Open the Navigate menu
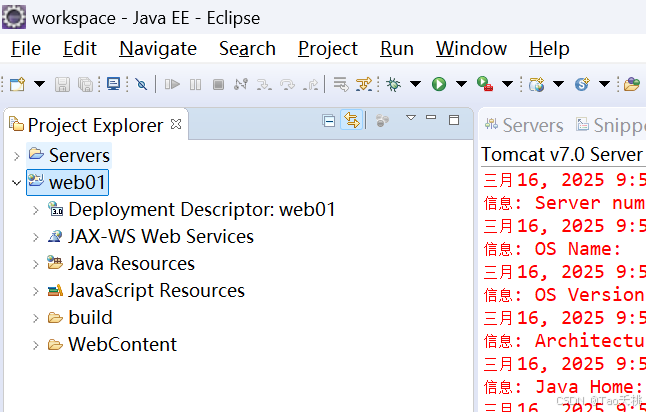Screen dimensions: 646x412 click(x=158, y=49)
